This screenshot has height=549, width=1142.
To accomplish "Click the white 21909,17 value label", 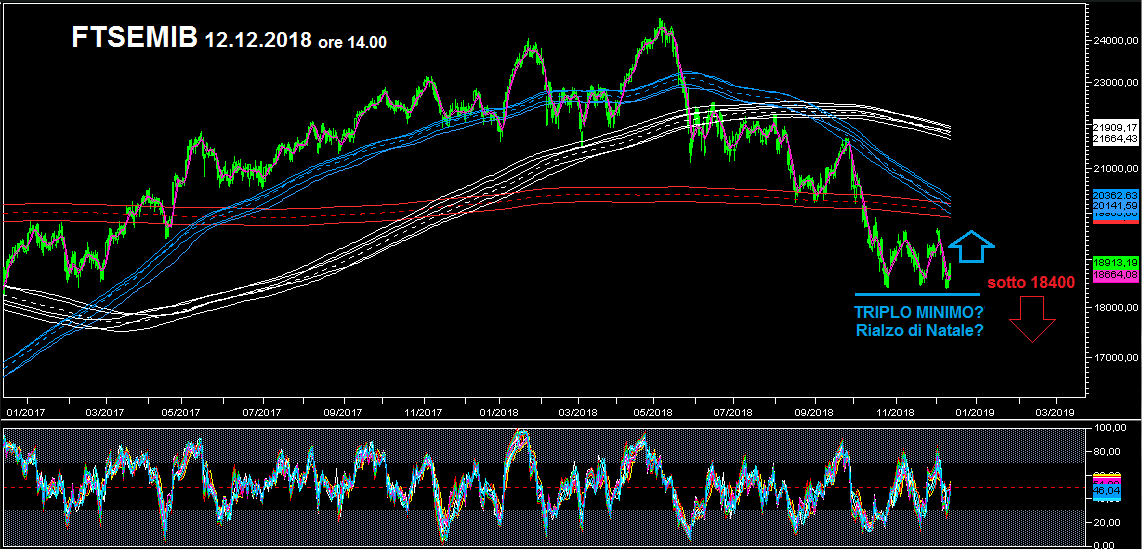I will click(1114, 127).
